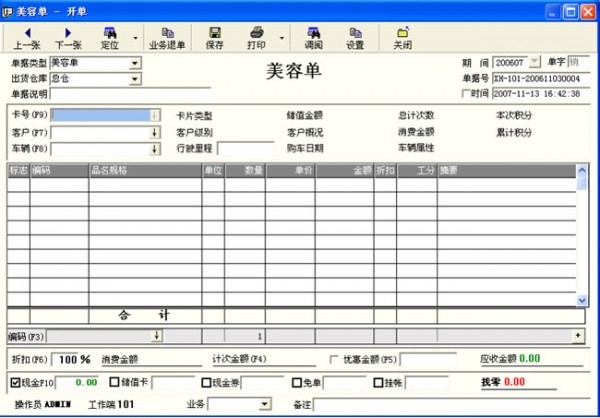Toggle the 优惠金额(F5) checkbox

tap(334, 359)
